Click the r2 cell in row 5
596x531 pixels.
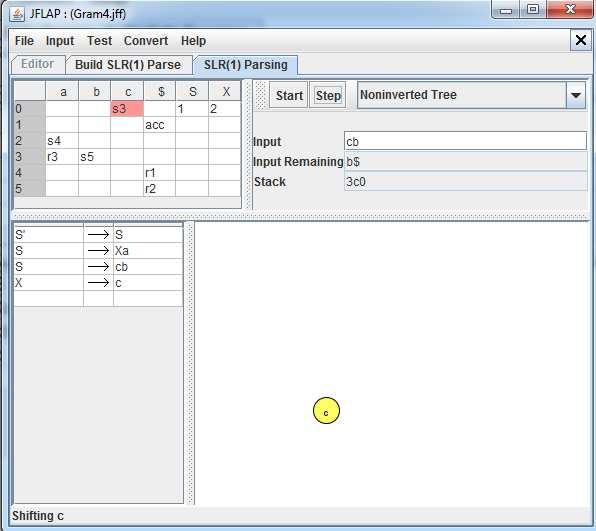click(x=159, y=189)
